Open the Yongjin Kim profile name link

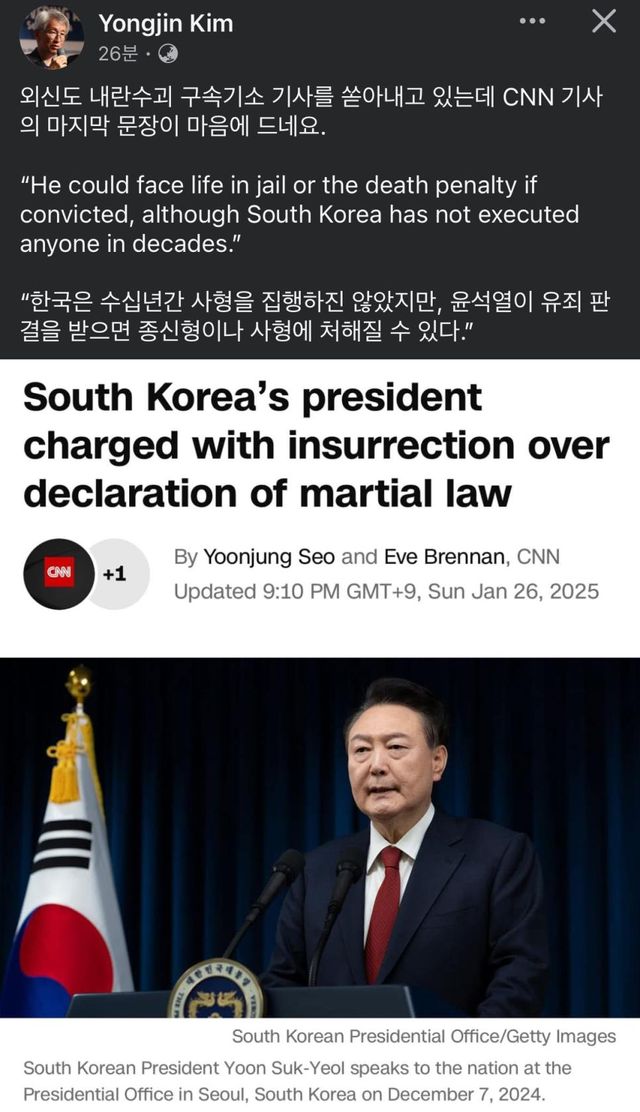(x=166, y=23)
